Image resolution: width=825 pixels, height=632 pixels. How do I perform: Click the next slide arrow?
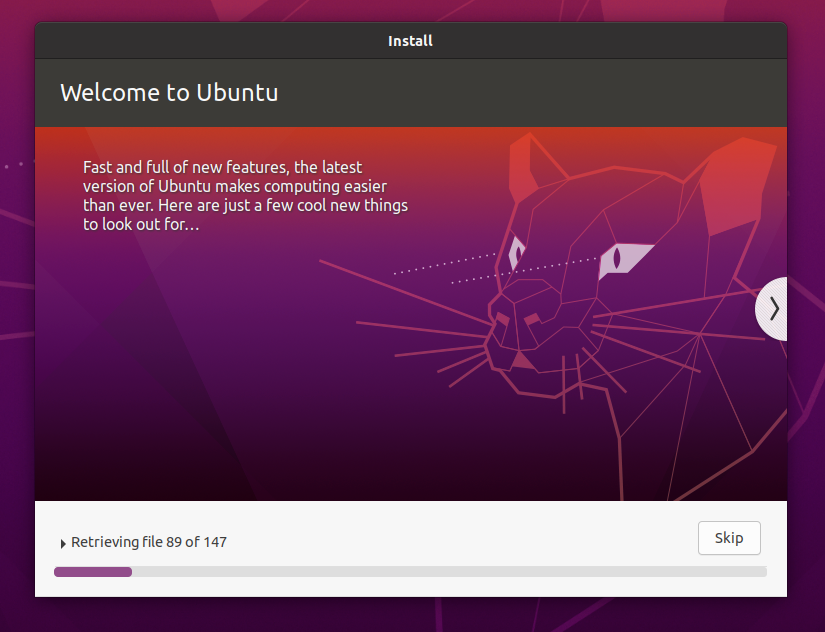[x=773, y=309]
